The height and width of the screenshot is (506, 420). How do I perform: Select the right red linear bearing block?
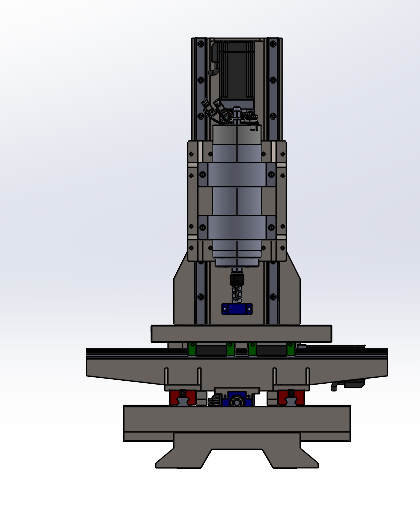(x=291, y=398)
